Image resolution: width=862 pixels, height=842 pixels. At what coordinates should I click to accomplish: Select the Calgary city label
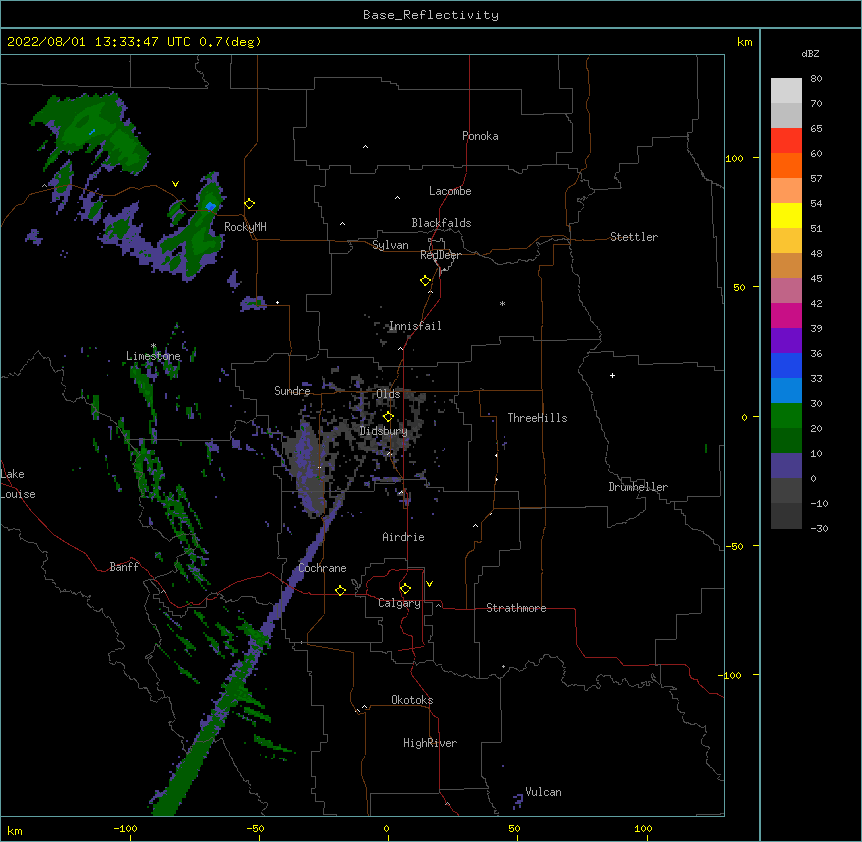(x=399, y=603)
